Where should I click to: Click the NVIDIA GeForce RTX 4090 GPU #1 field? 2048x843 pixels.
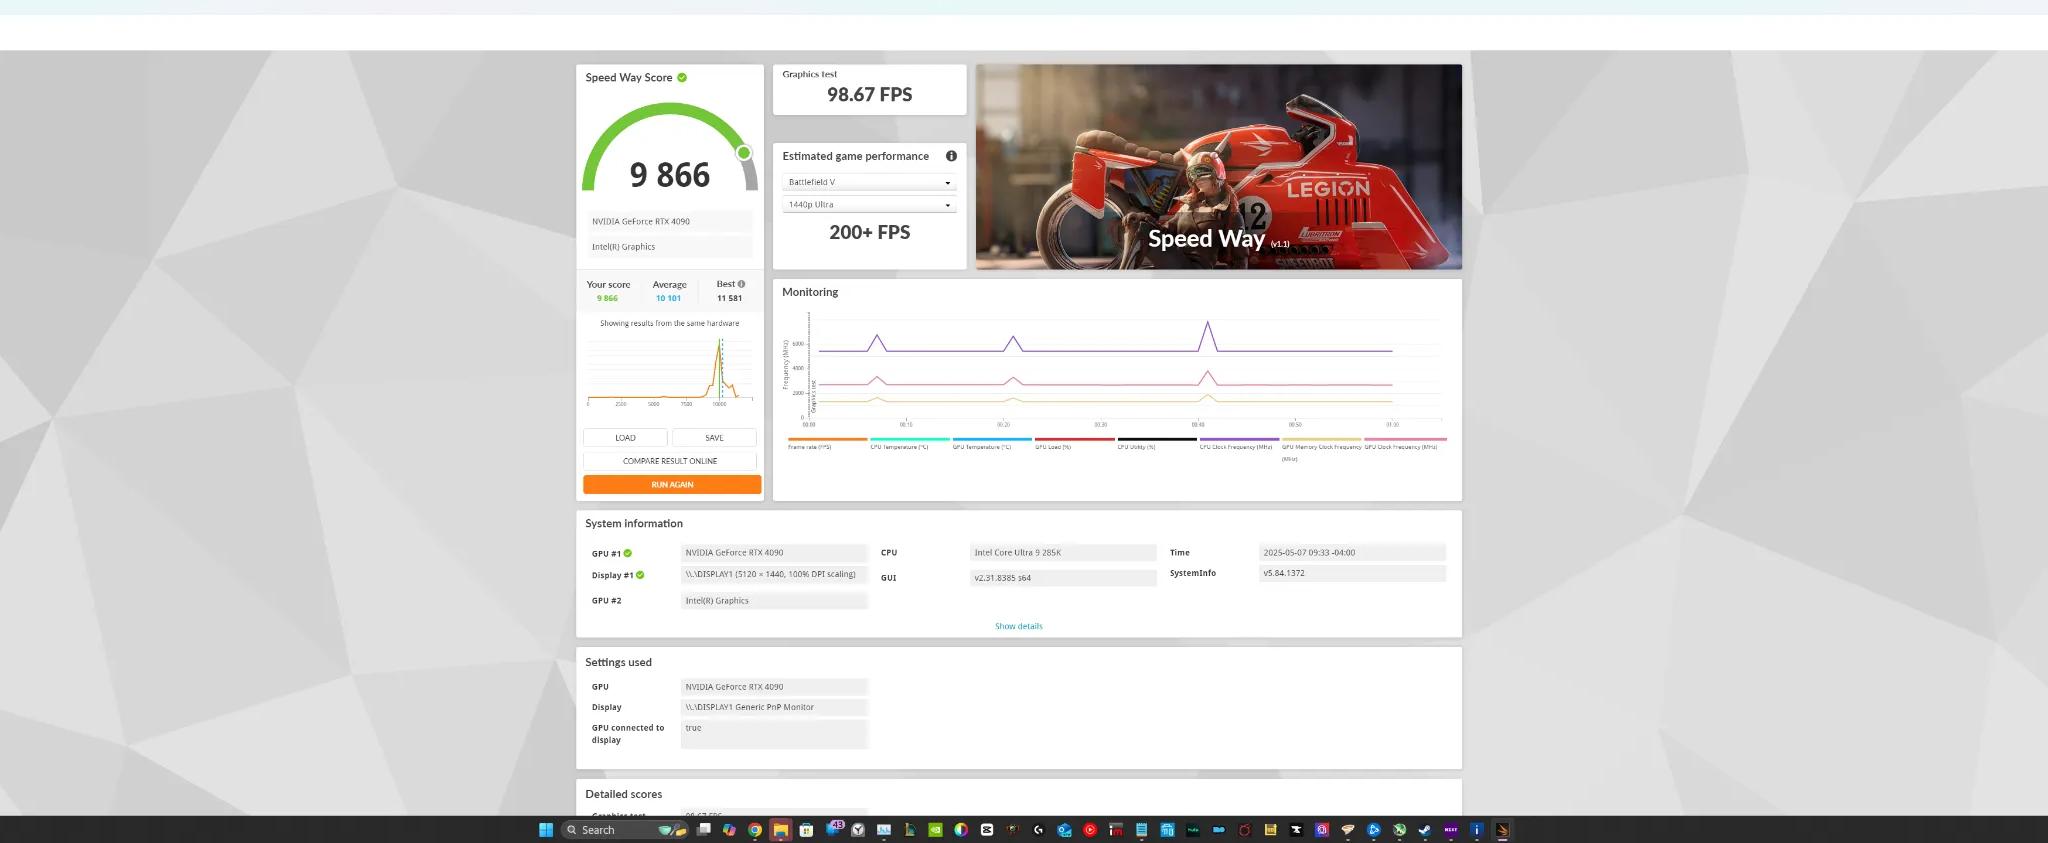774,553
